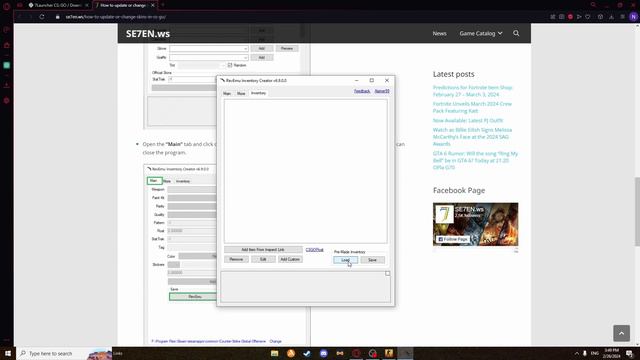Open the CS:GO icon in the taskbar
Viewport: 640px width, 360px height.
(389, 353)
